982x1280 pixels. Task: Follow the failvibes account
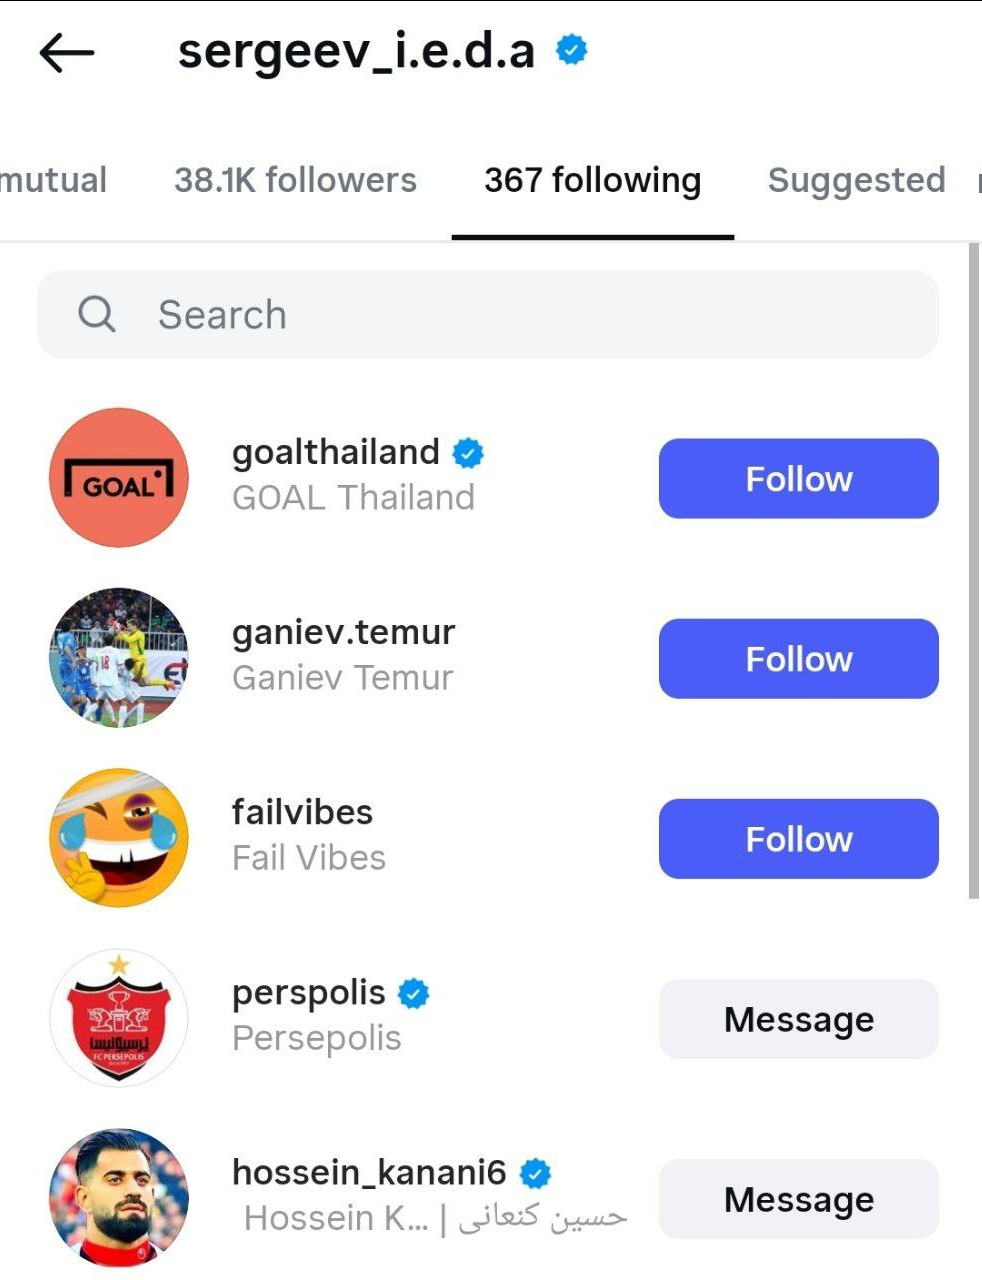pyautogui.click(x=798, y=839)
